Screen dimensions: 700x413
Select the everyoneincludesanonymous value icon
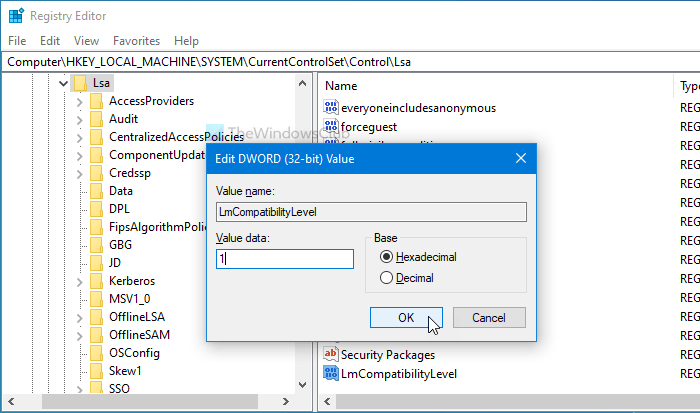point(332,107)
